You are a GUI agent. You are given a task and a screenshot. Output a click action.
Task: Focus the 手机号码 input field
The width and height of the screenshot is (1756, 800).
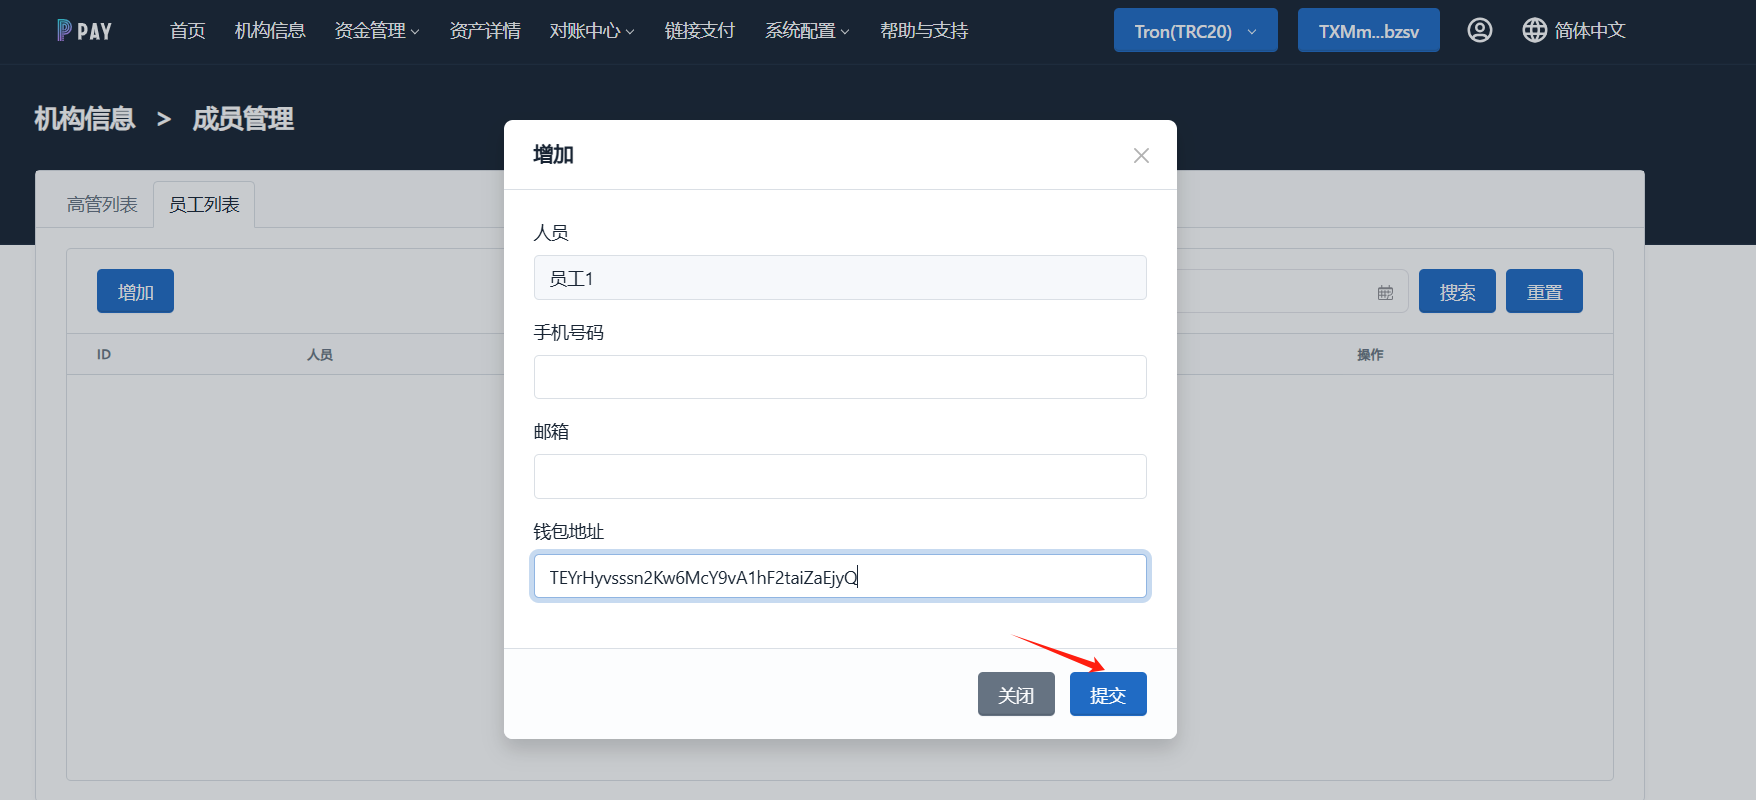point(840,377)
